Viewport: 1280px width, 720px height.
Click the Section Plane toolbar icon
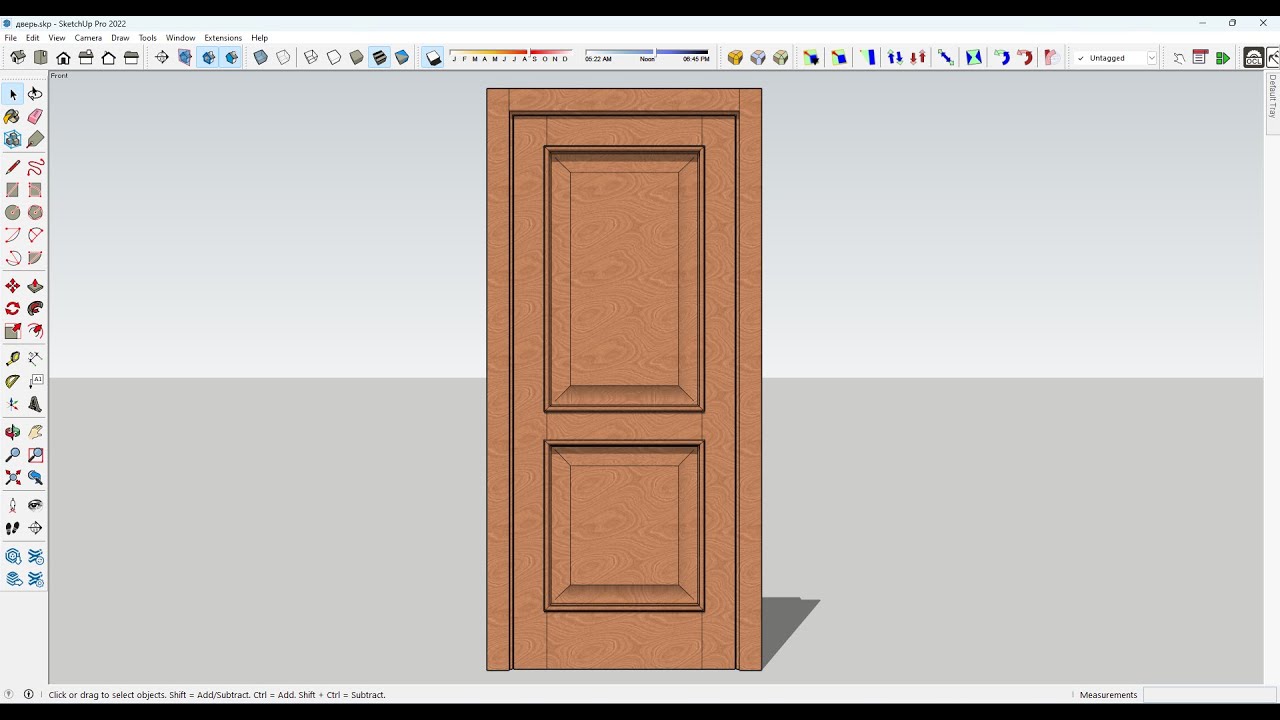161,58
